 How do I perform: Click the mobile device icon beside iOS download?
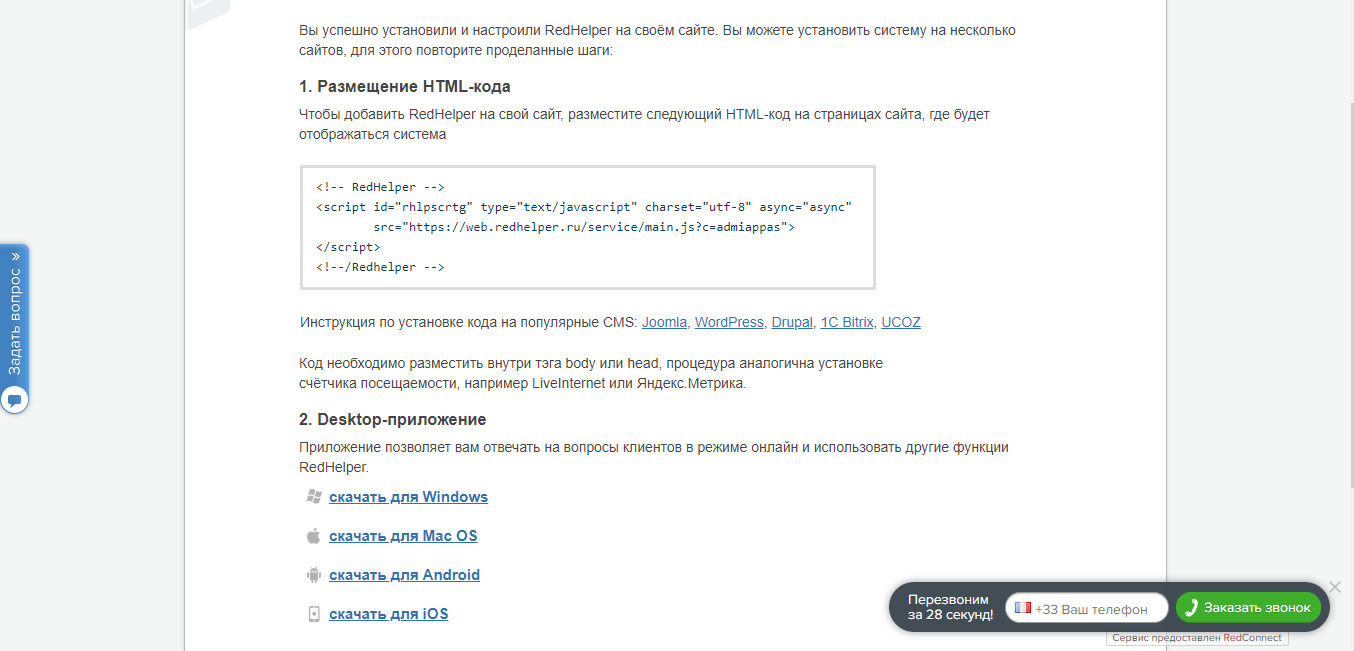[x=313, y=613]
